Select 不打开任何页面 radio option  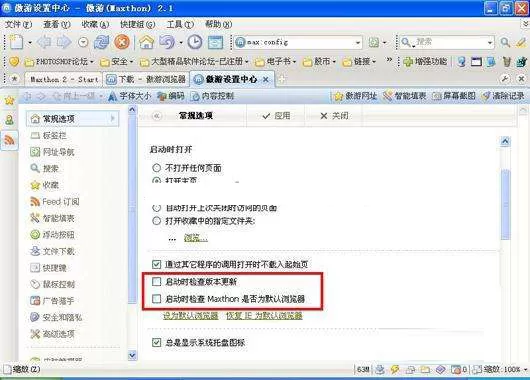(156, 168)
